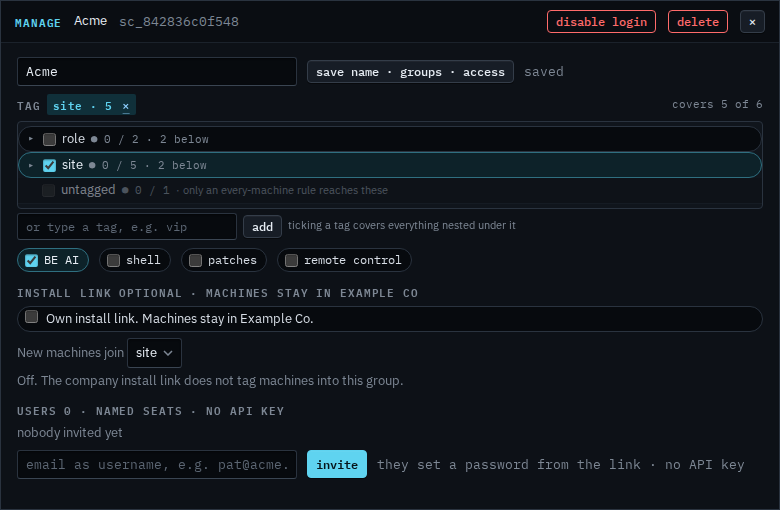Open the 'New machines join' site dropdown
Image resolution: width=780 pixels, height=510 pixels.
pos(154,353)
